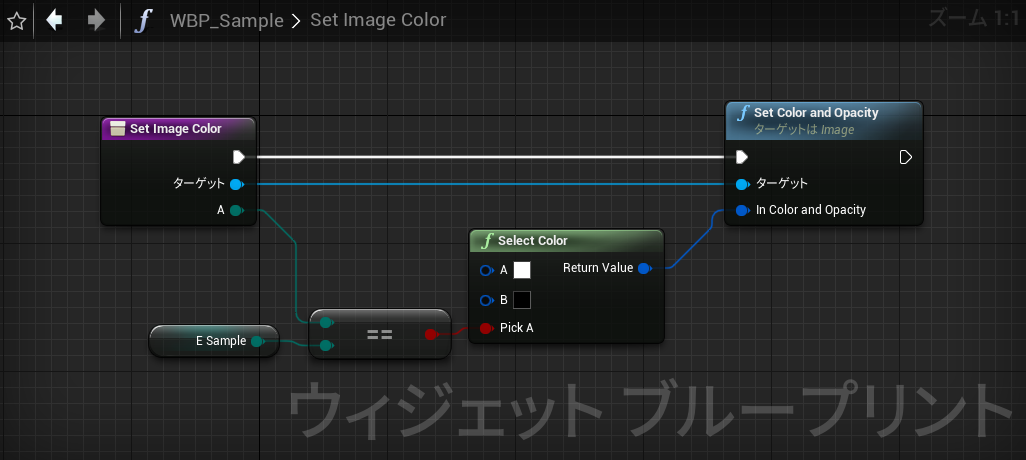Open the white A color swatch
Image resolution: width=1026 pixels, height=460 pixels.
522,270
